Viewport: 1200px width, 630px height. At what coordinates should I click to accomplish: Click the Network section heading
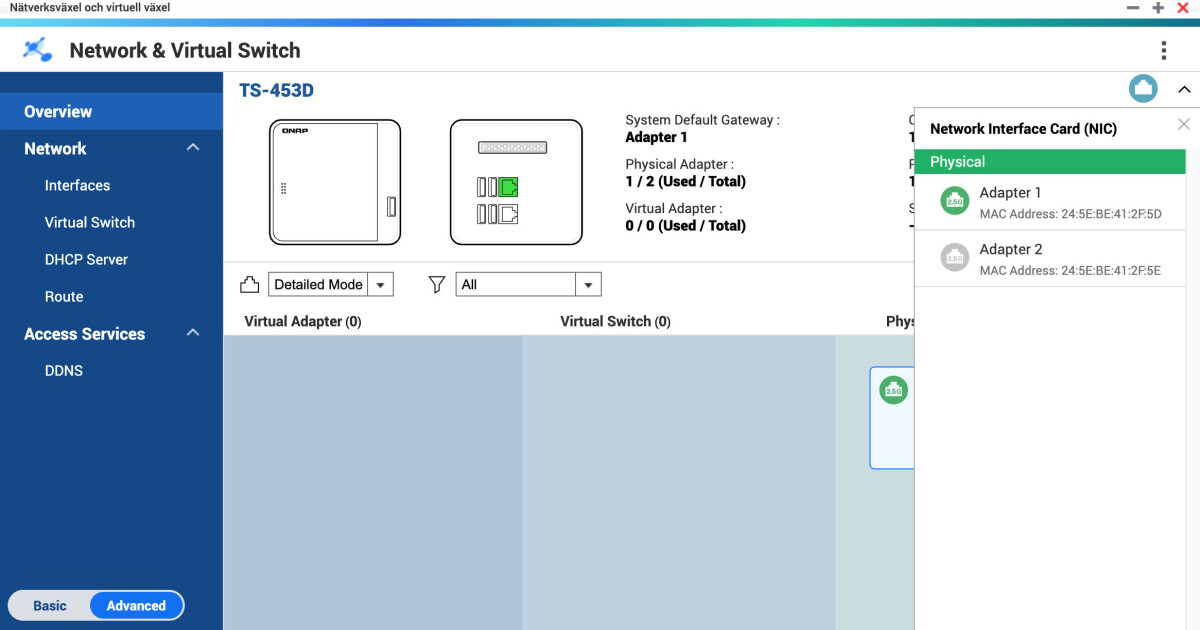pyautogui.click(x=55, y=148)
